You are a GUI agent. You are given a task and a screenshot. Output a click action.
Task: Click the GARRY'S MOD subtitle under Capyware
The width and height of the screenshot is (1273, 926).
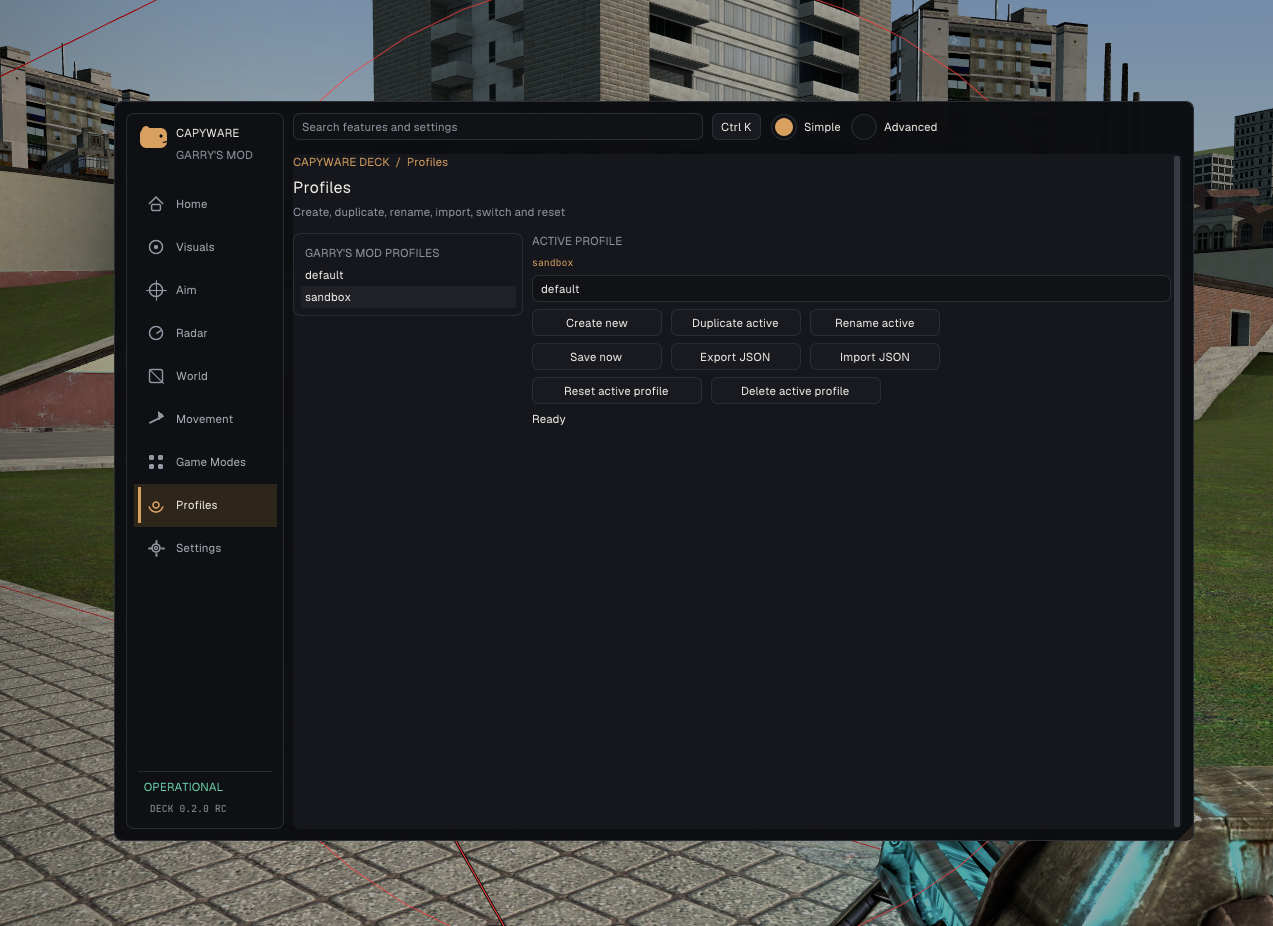point(214,155)
